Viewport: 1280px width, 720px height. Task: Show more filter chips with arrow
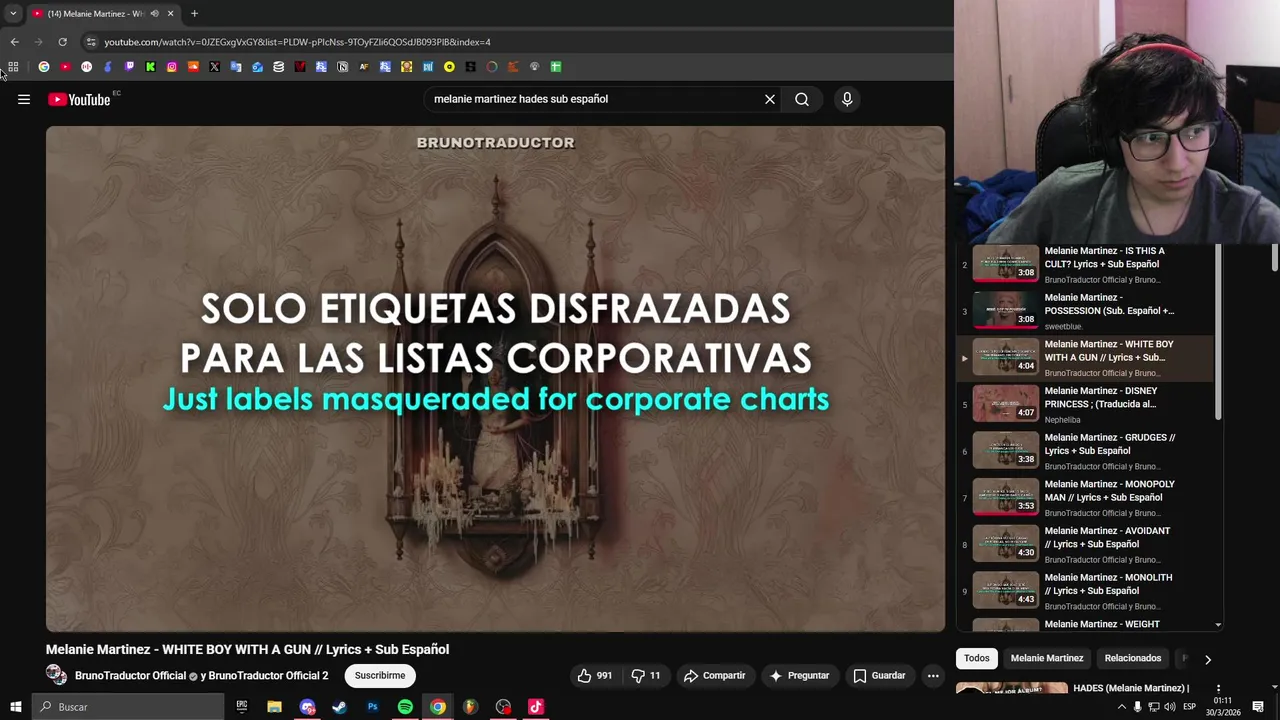pos(1207,659)
